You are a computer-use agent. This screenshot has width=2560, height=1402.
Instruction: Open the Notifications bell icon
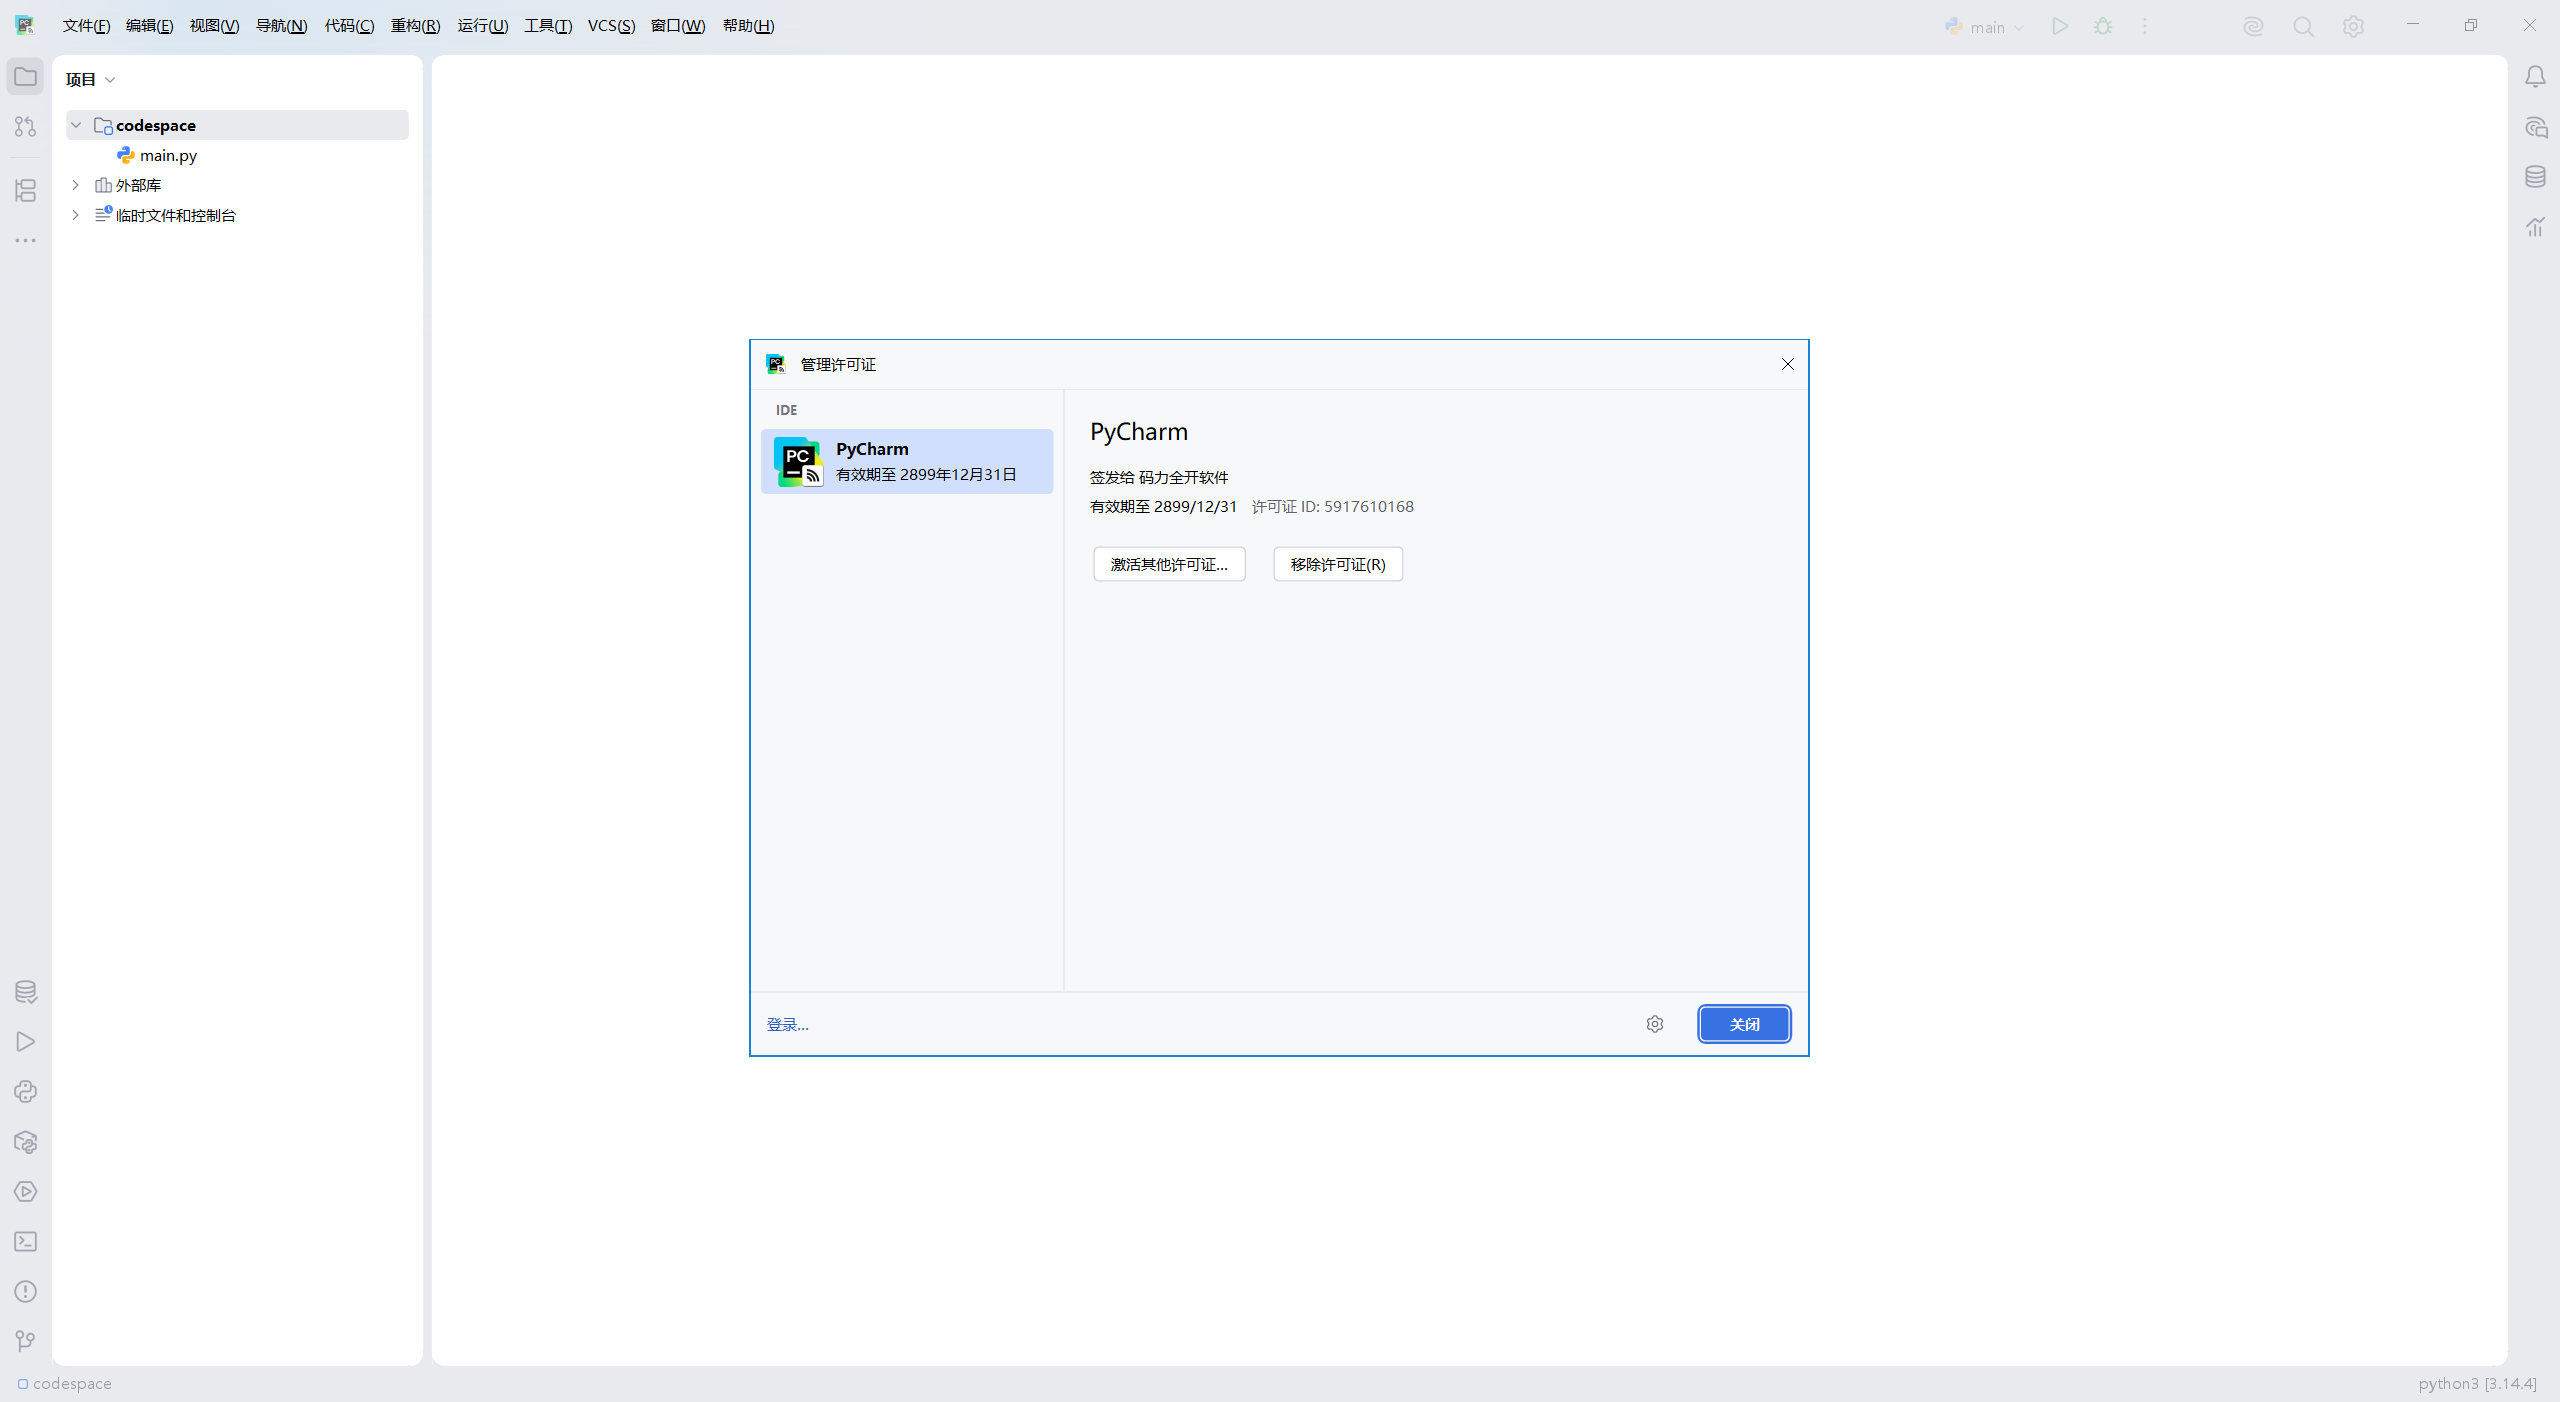click(2535, 77)
